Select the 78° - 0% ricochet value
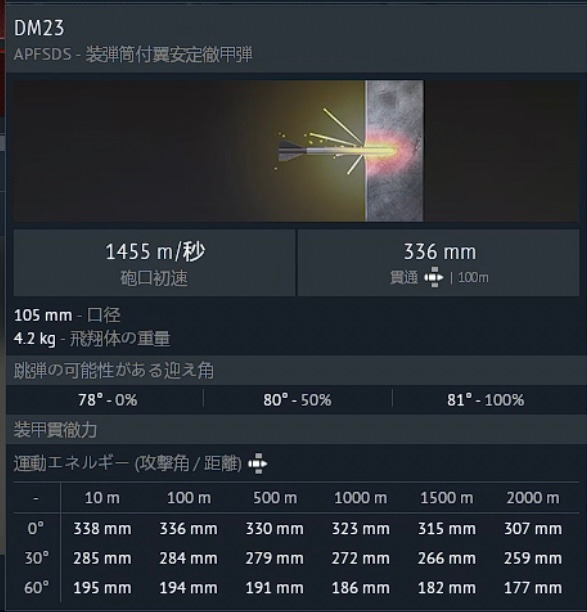The height and width of the screenshot is (612, 587). [x=108, y=400]
